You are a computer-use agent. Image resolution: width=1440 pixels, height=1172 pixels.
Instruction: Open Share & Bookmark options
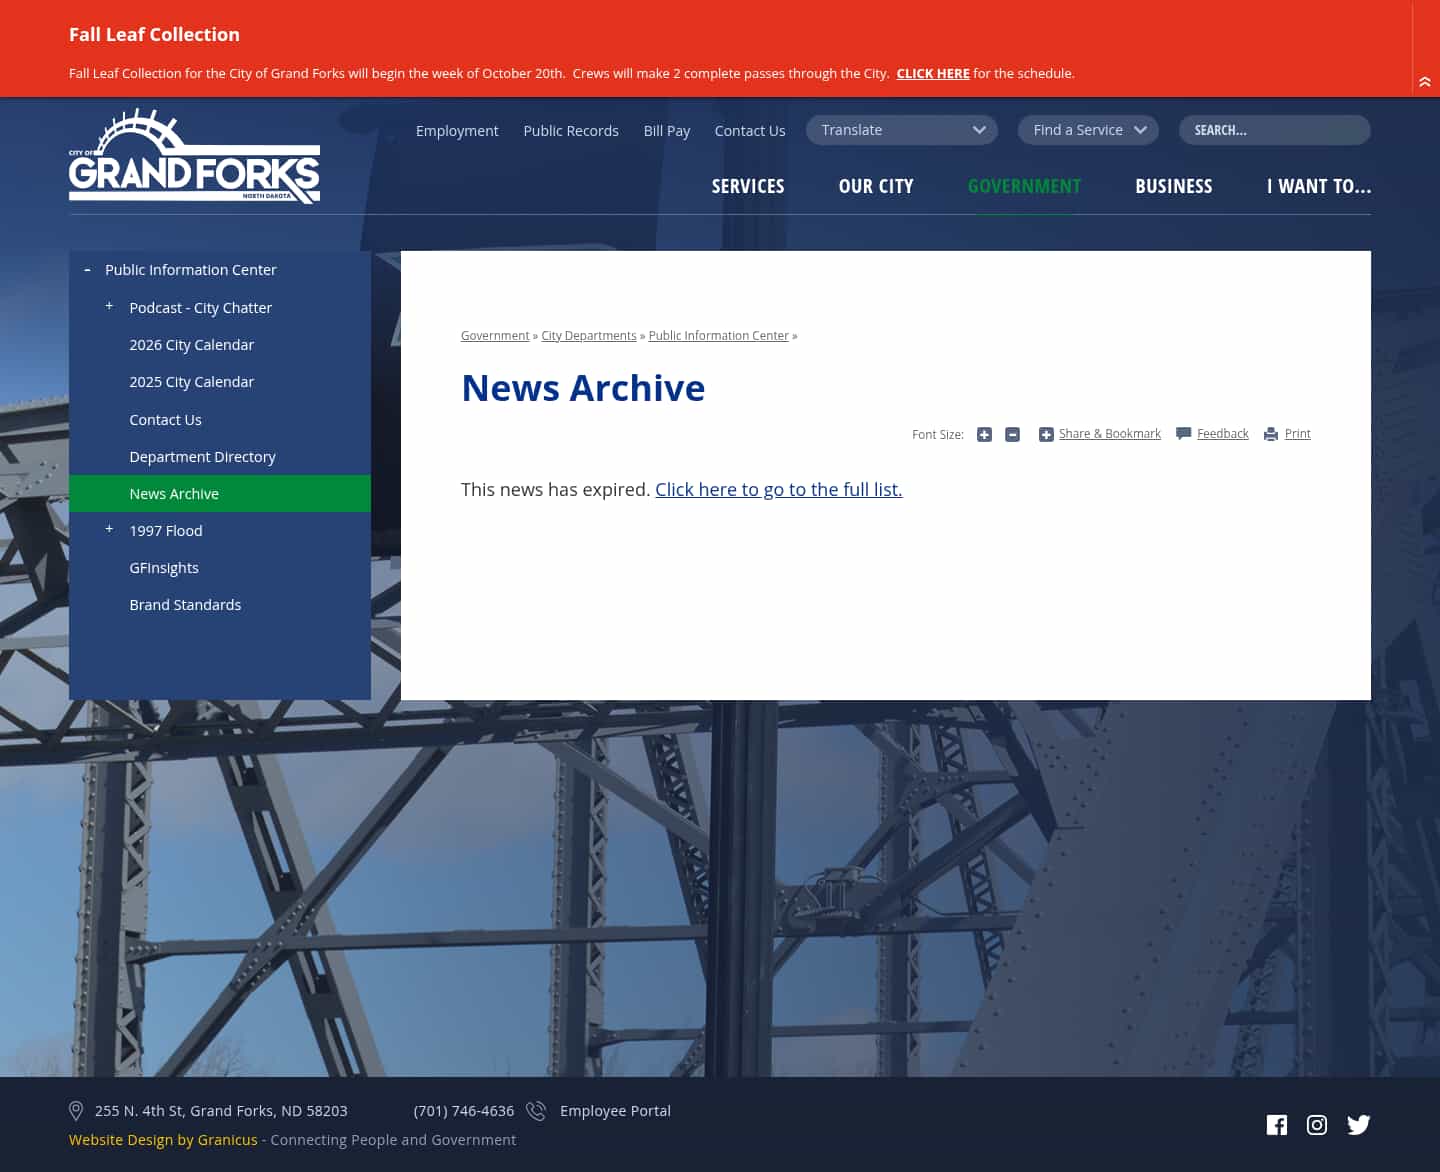1109,434
